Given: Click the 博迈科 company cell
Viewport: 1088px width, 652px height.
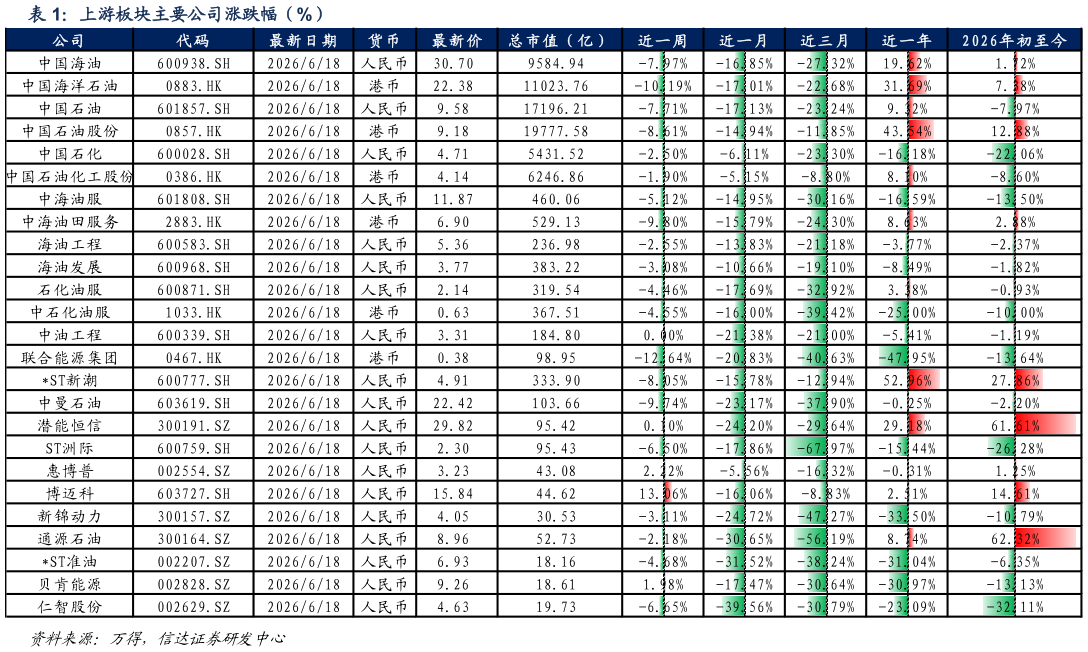Looking at the screenshot, I should (69, 494).
